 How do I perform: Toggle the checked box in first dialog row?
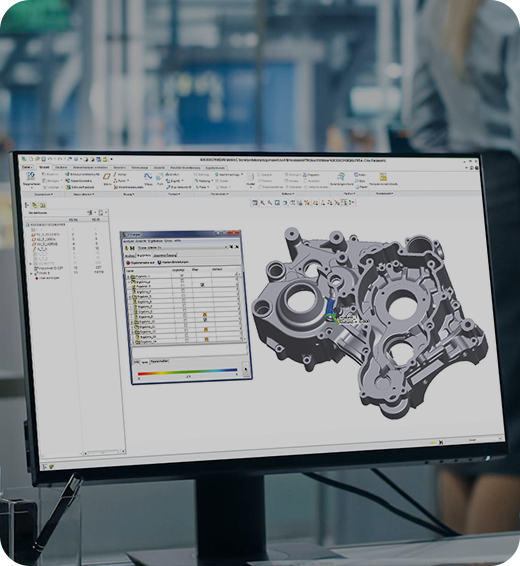click(x=182, y=276)
